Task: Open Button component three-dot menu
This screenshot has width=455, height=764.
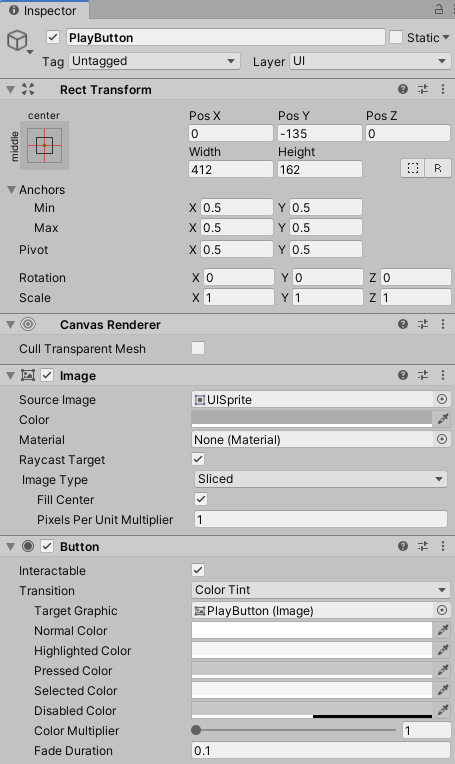Action: click(443, 546)
